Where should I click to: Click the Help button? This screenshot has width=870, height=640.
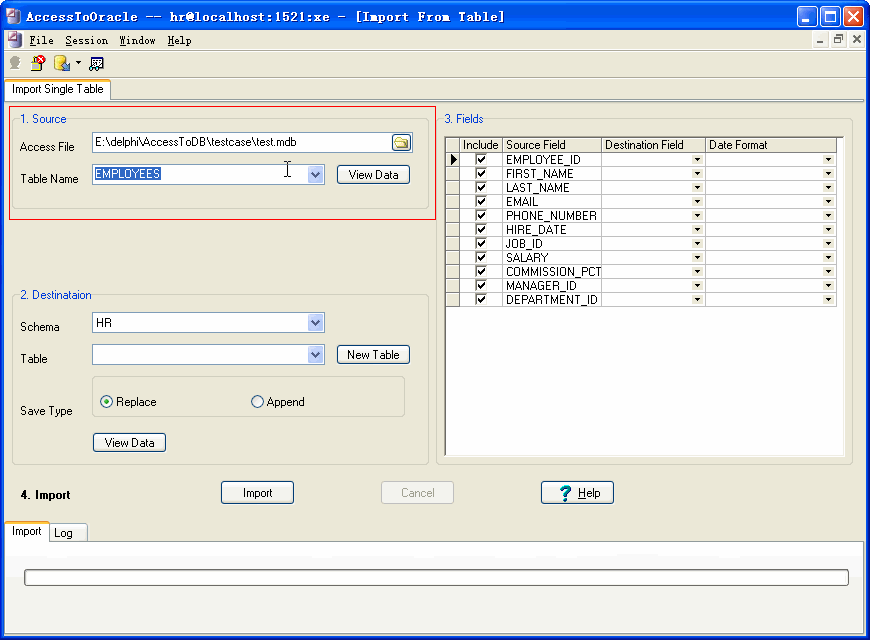577,493
